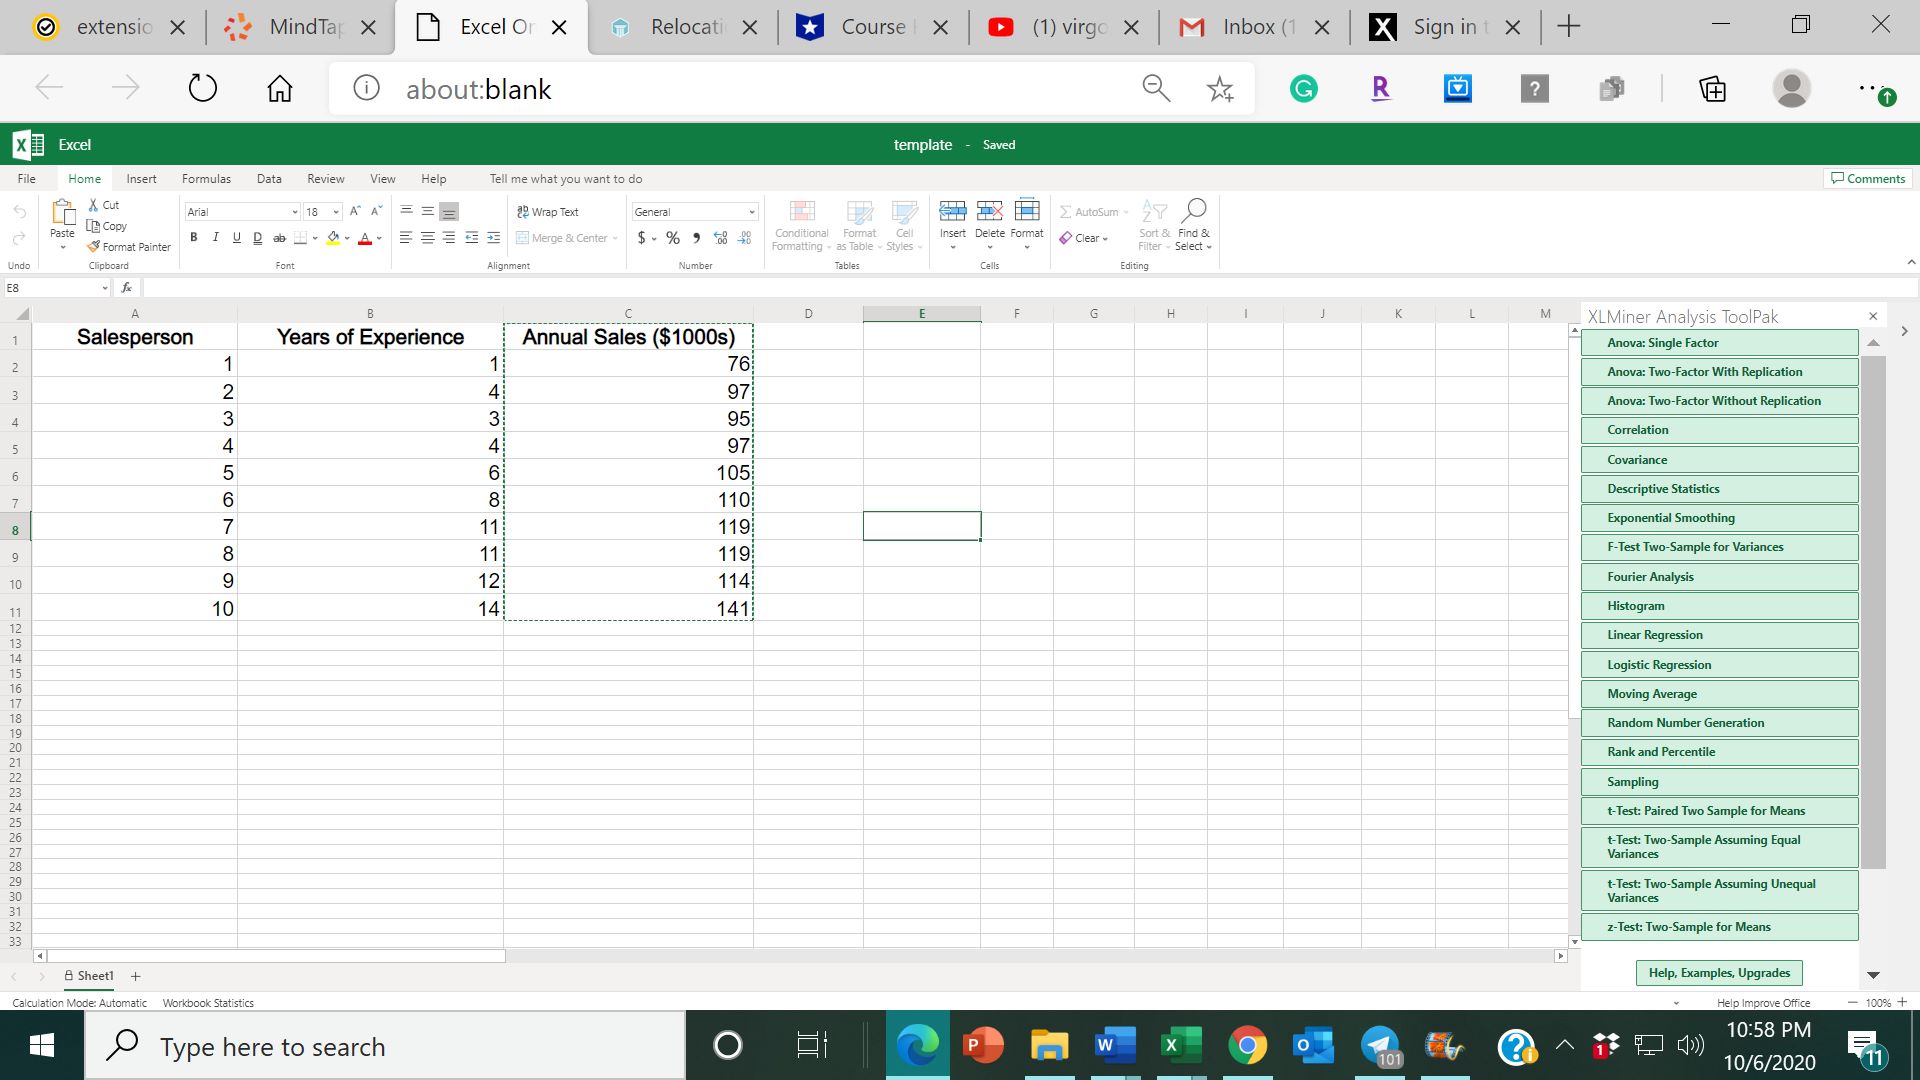Click the AutoSum icon
Image resolution: width=1920 pixels, height=1080 pixels.
(1066, 212)
